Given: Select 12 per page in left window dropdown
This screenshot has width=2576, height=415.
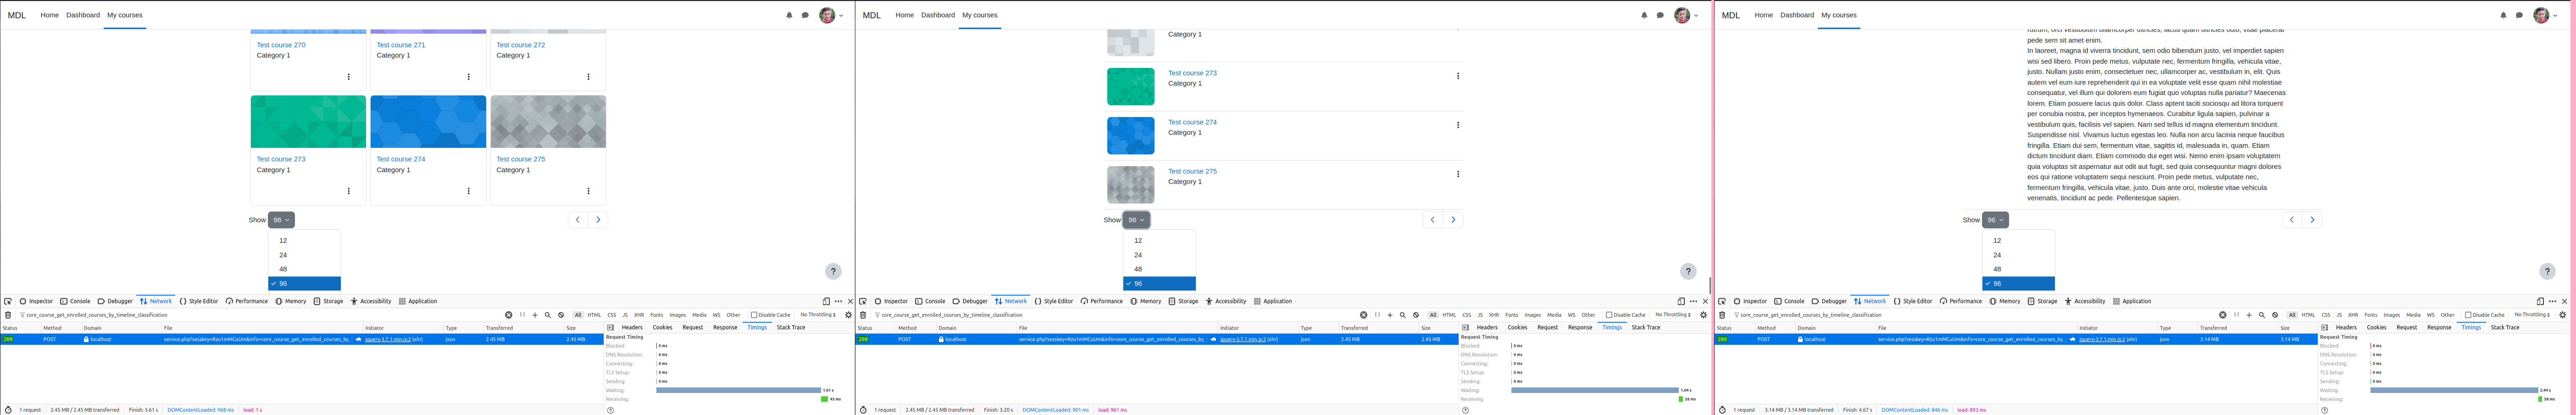Looking at the screenshot, I should point(304,240).
